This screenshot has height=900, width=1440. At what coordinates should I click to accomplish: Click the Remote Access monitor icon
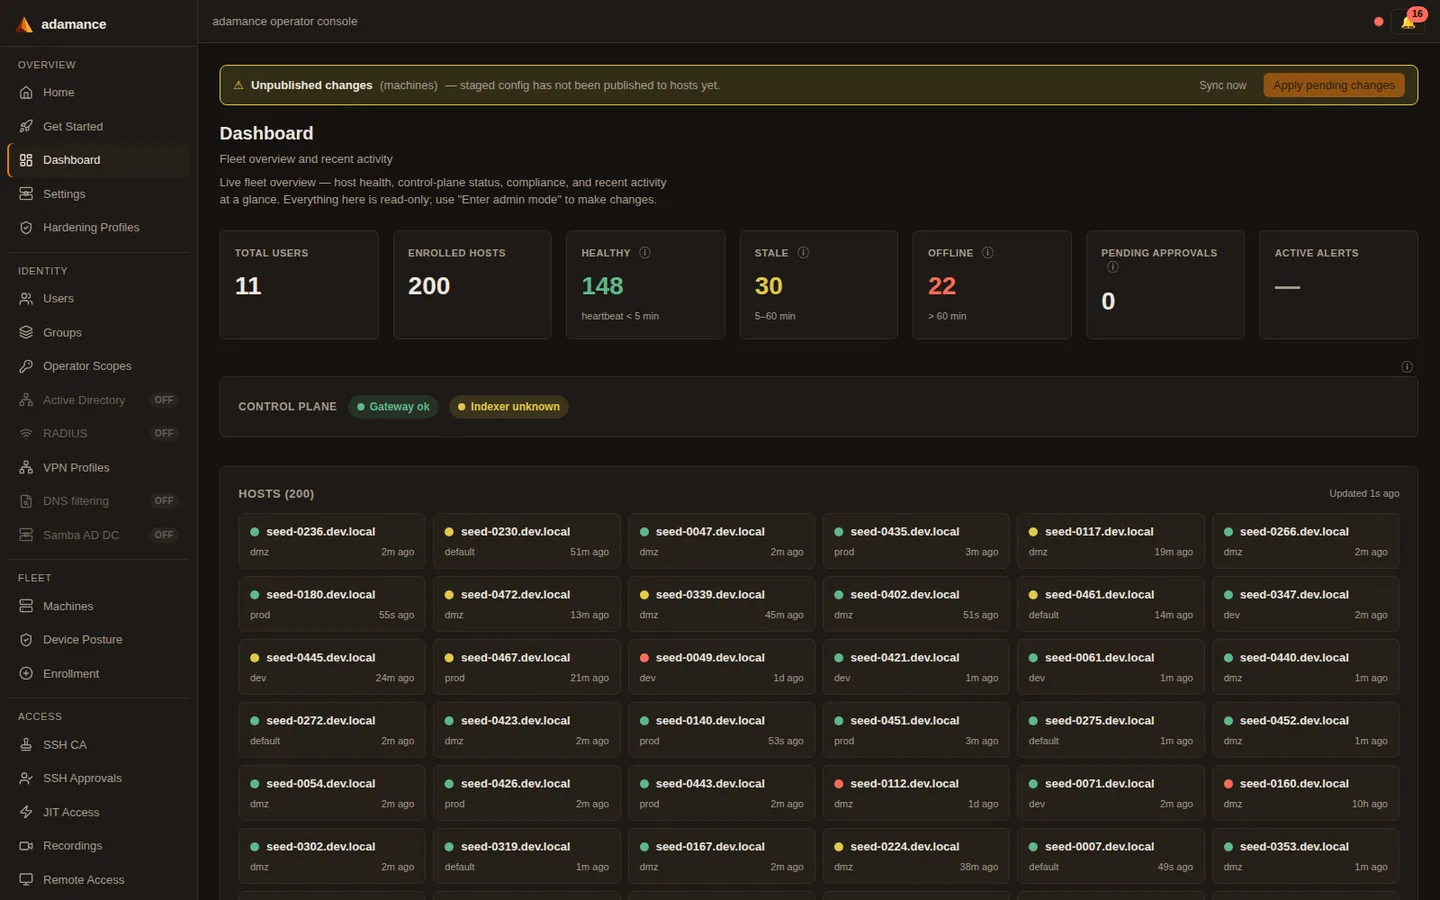point(26,879)
